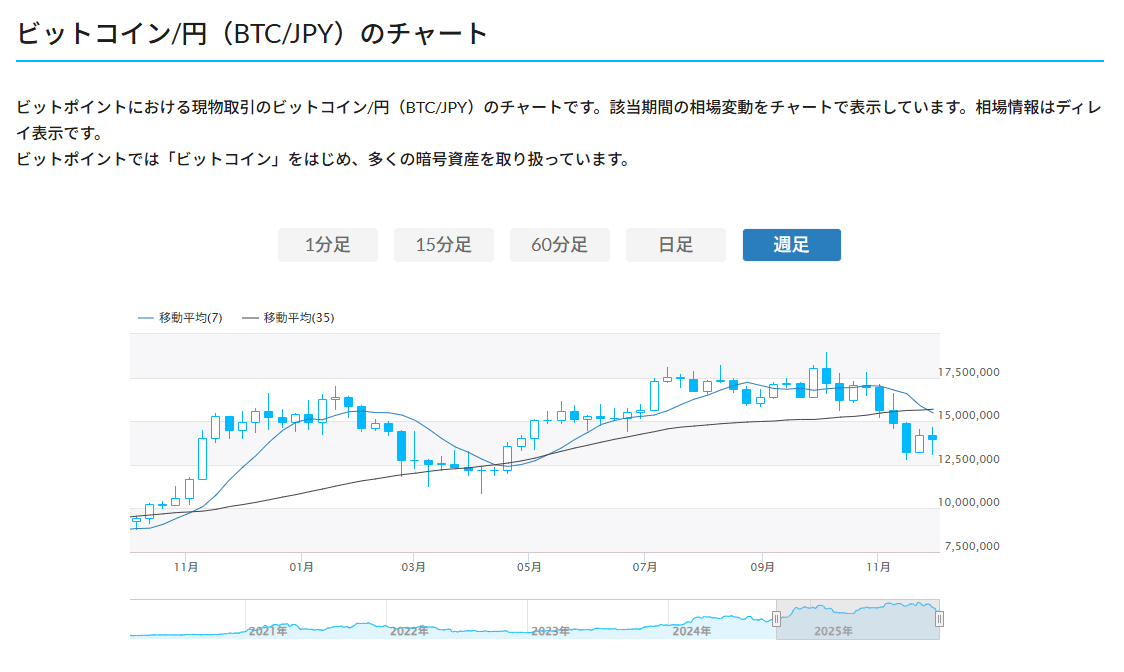
Task: Toggle visibility of 移動平均(7) line
Action: (190, 316)
